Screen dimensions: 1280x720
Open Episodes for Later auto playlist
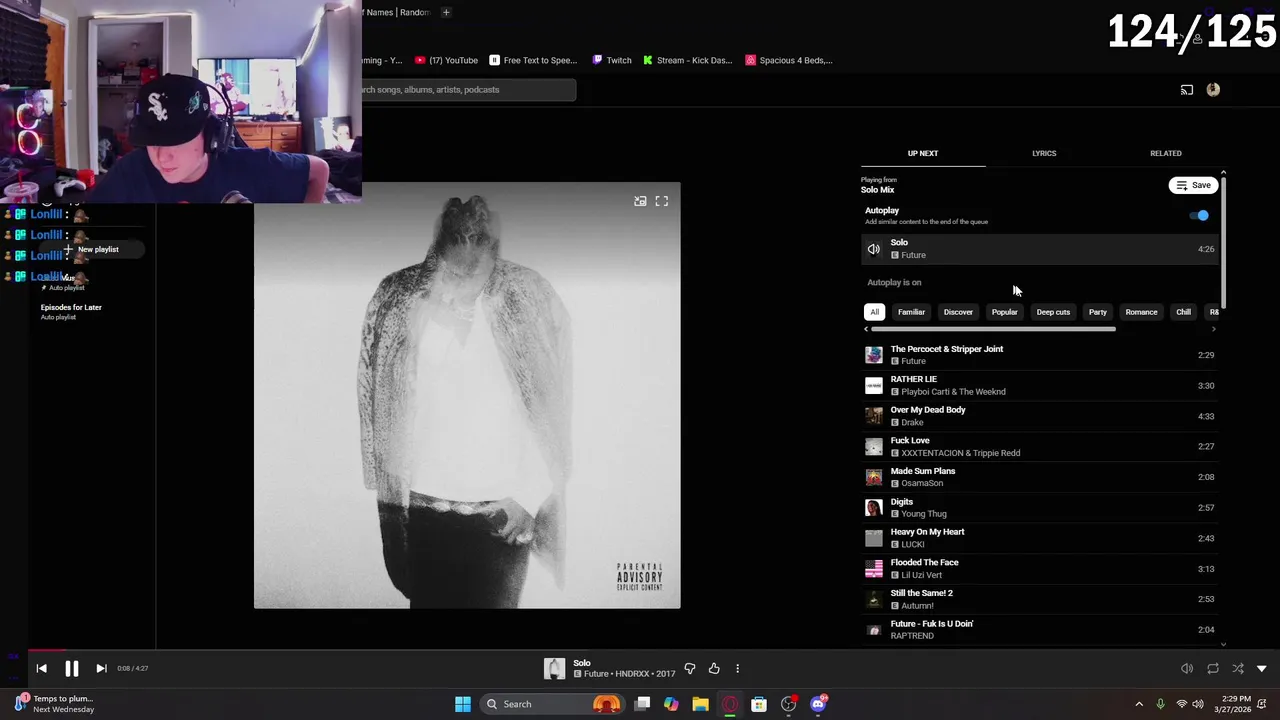coord(71,311)
